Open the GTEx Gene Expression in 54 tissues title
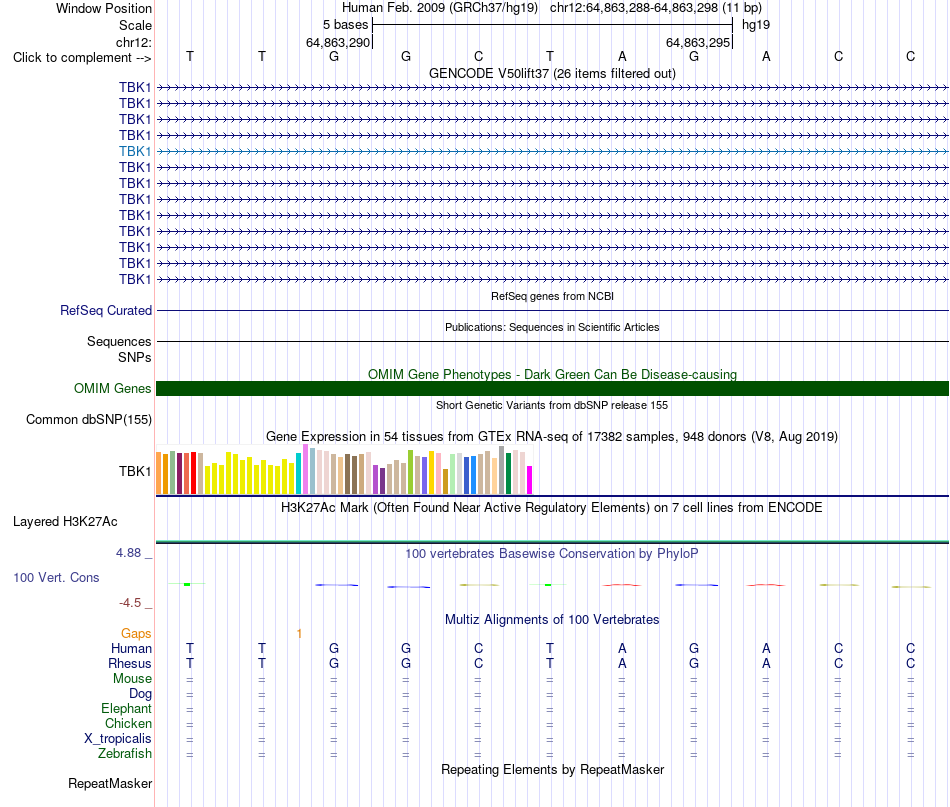 (x=552, y=436)
